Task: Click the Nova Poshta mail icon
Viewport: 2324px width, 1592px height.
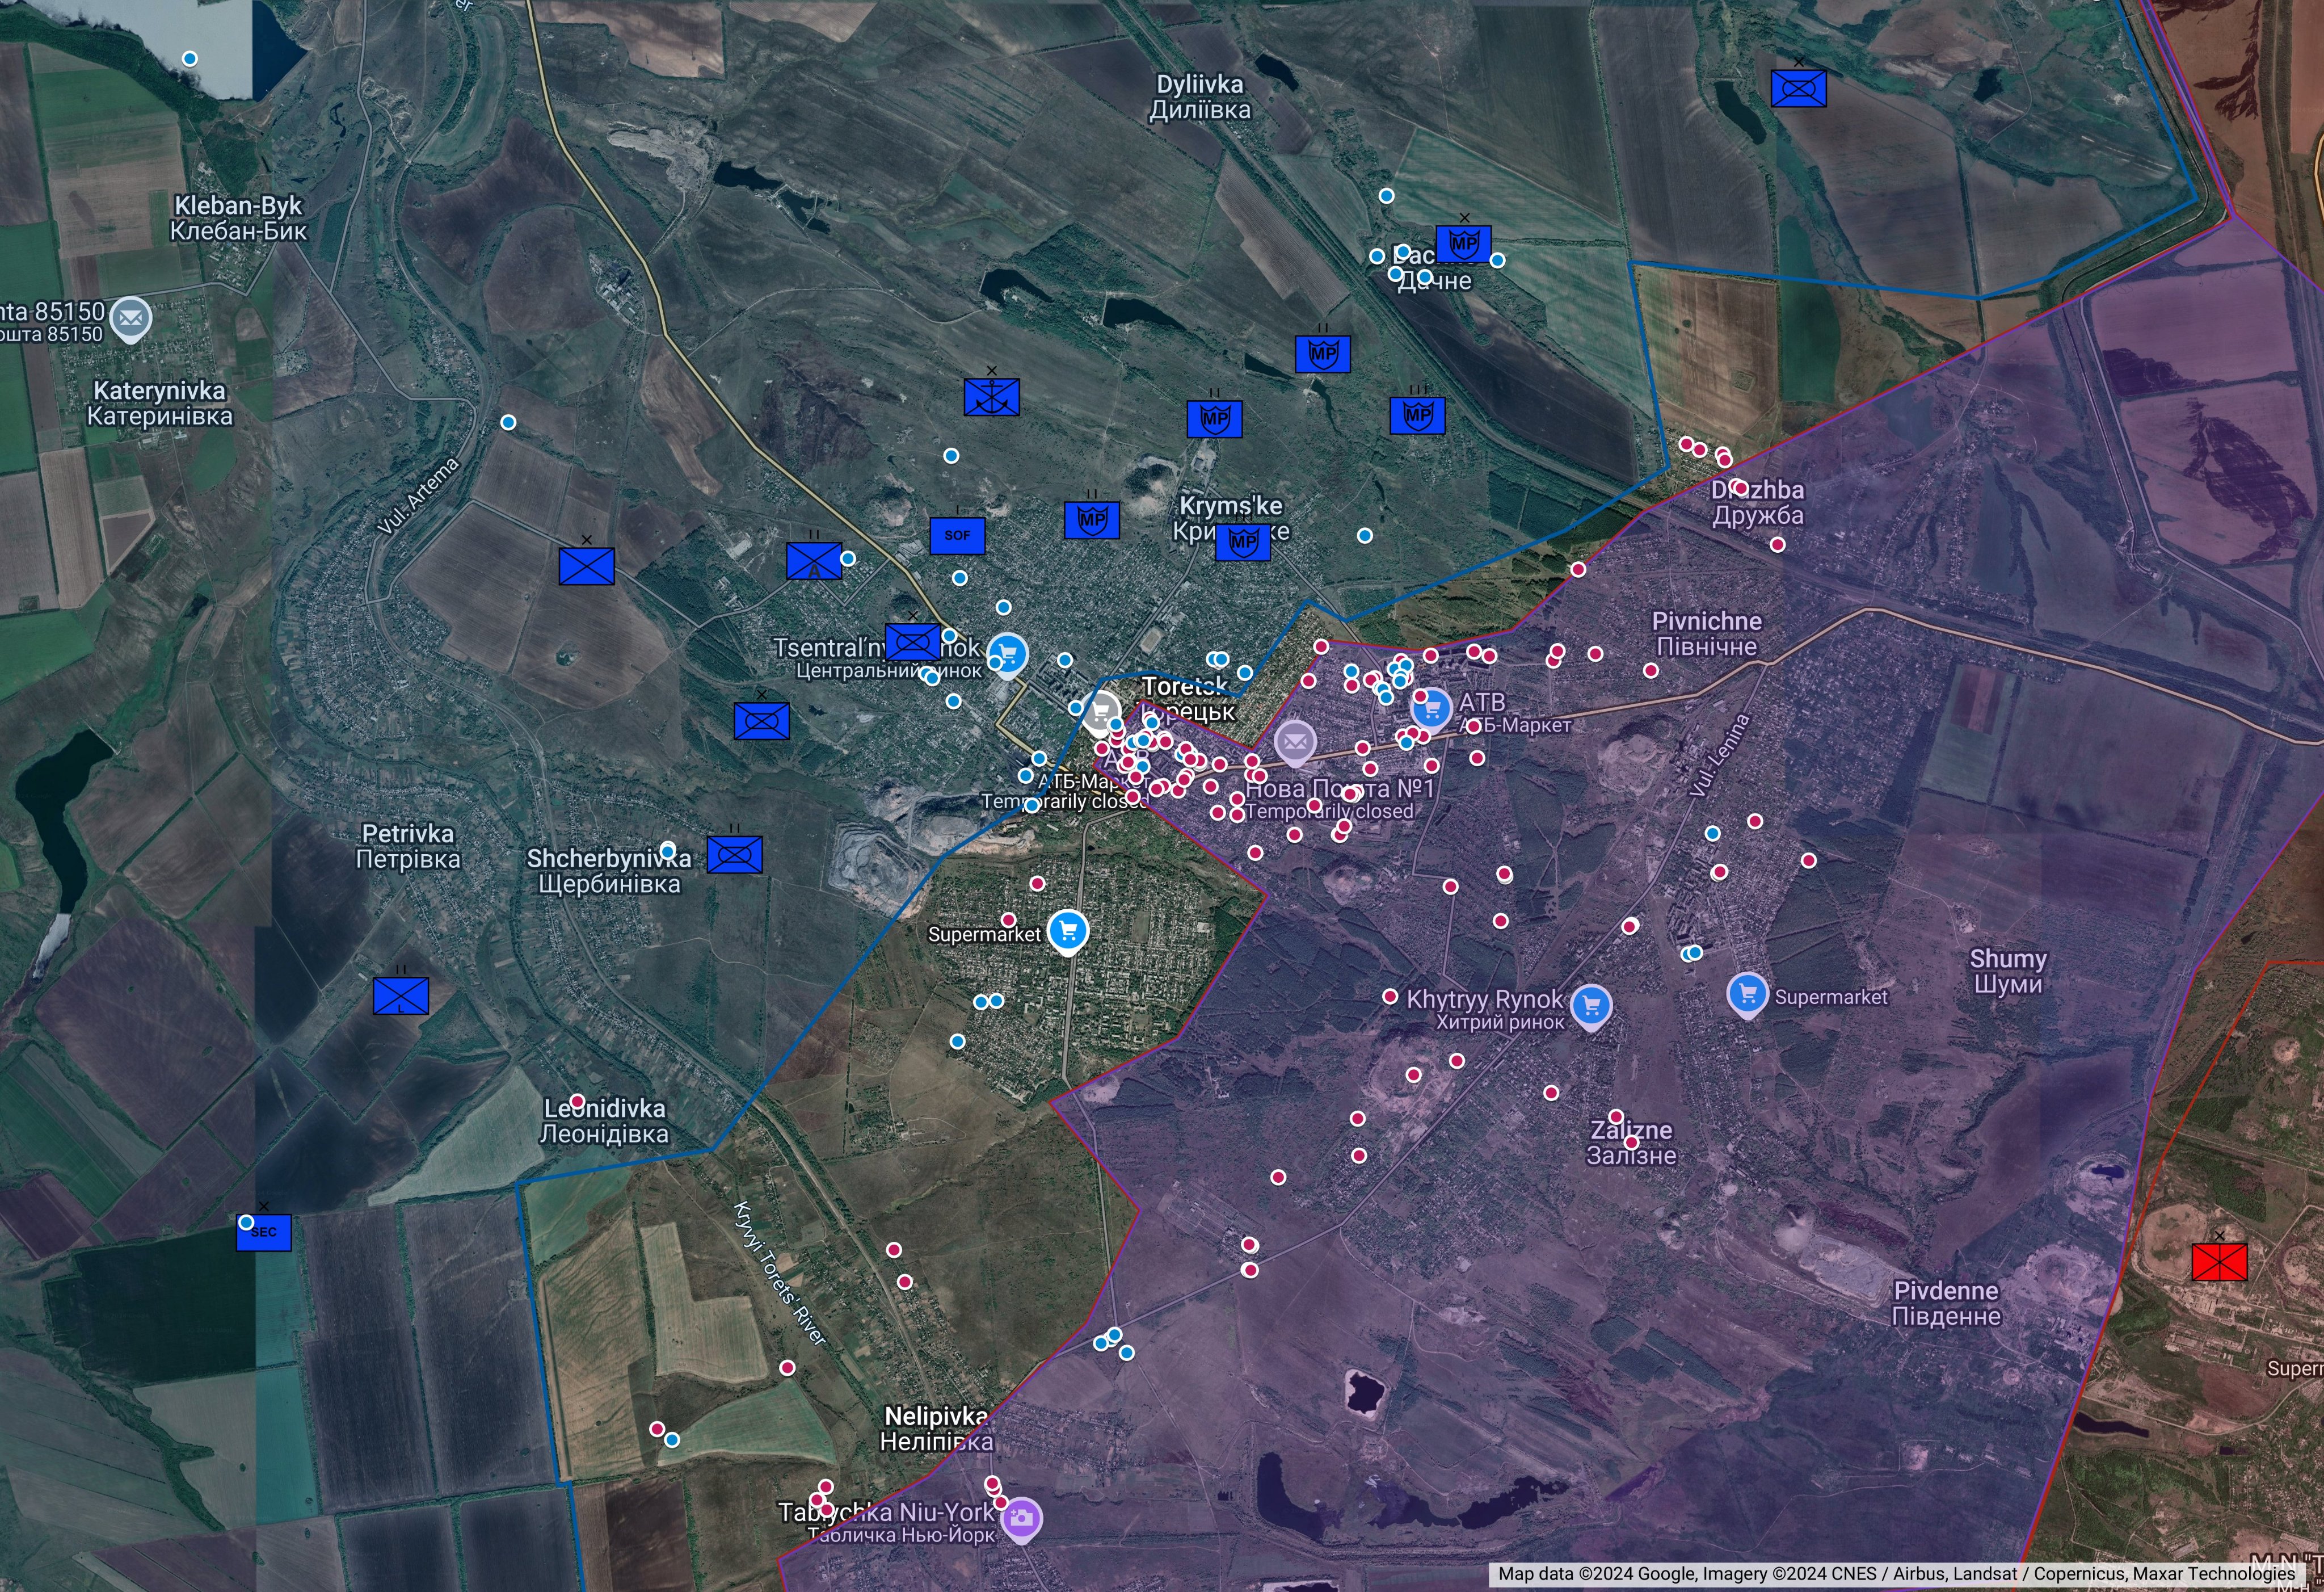Action: pos(1295,742)
